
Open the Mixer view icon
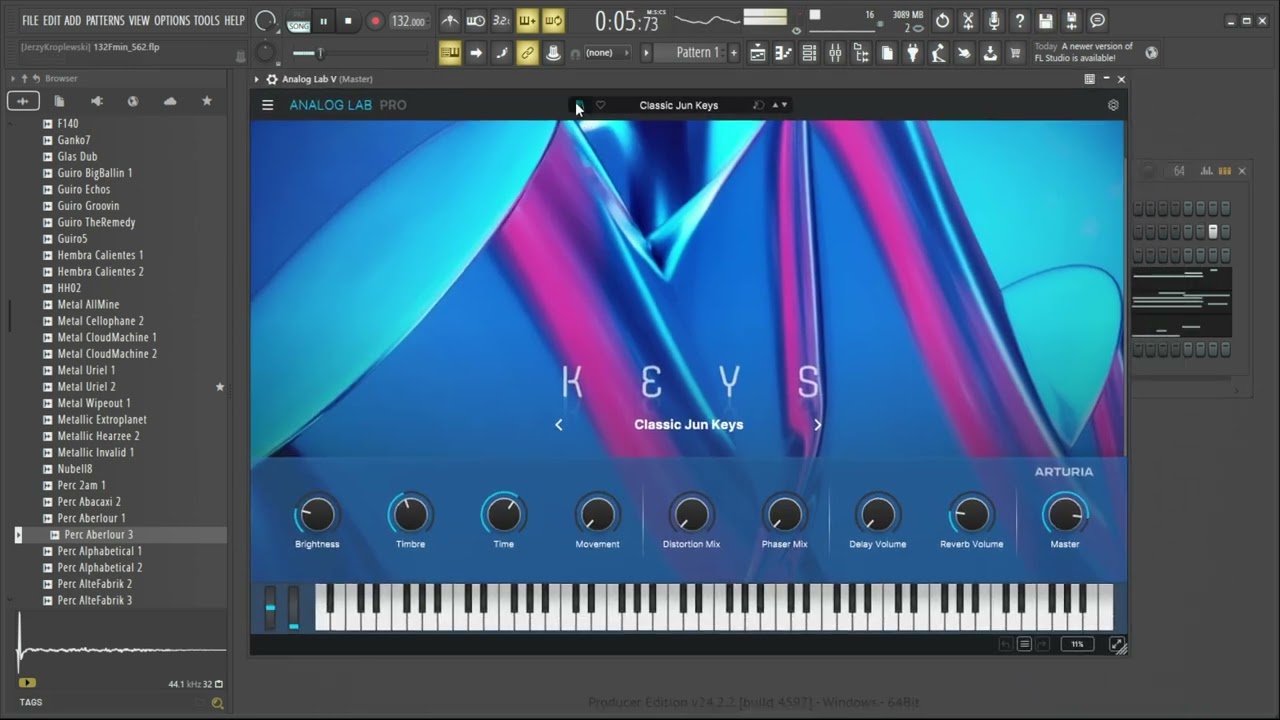click(835, 53)
